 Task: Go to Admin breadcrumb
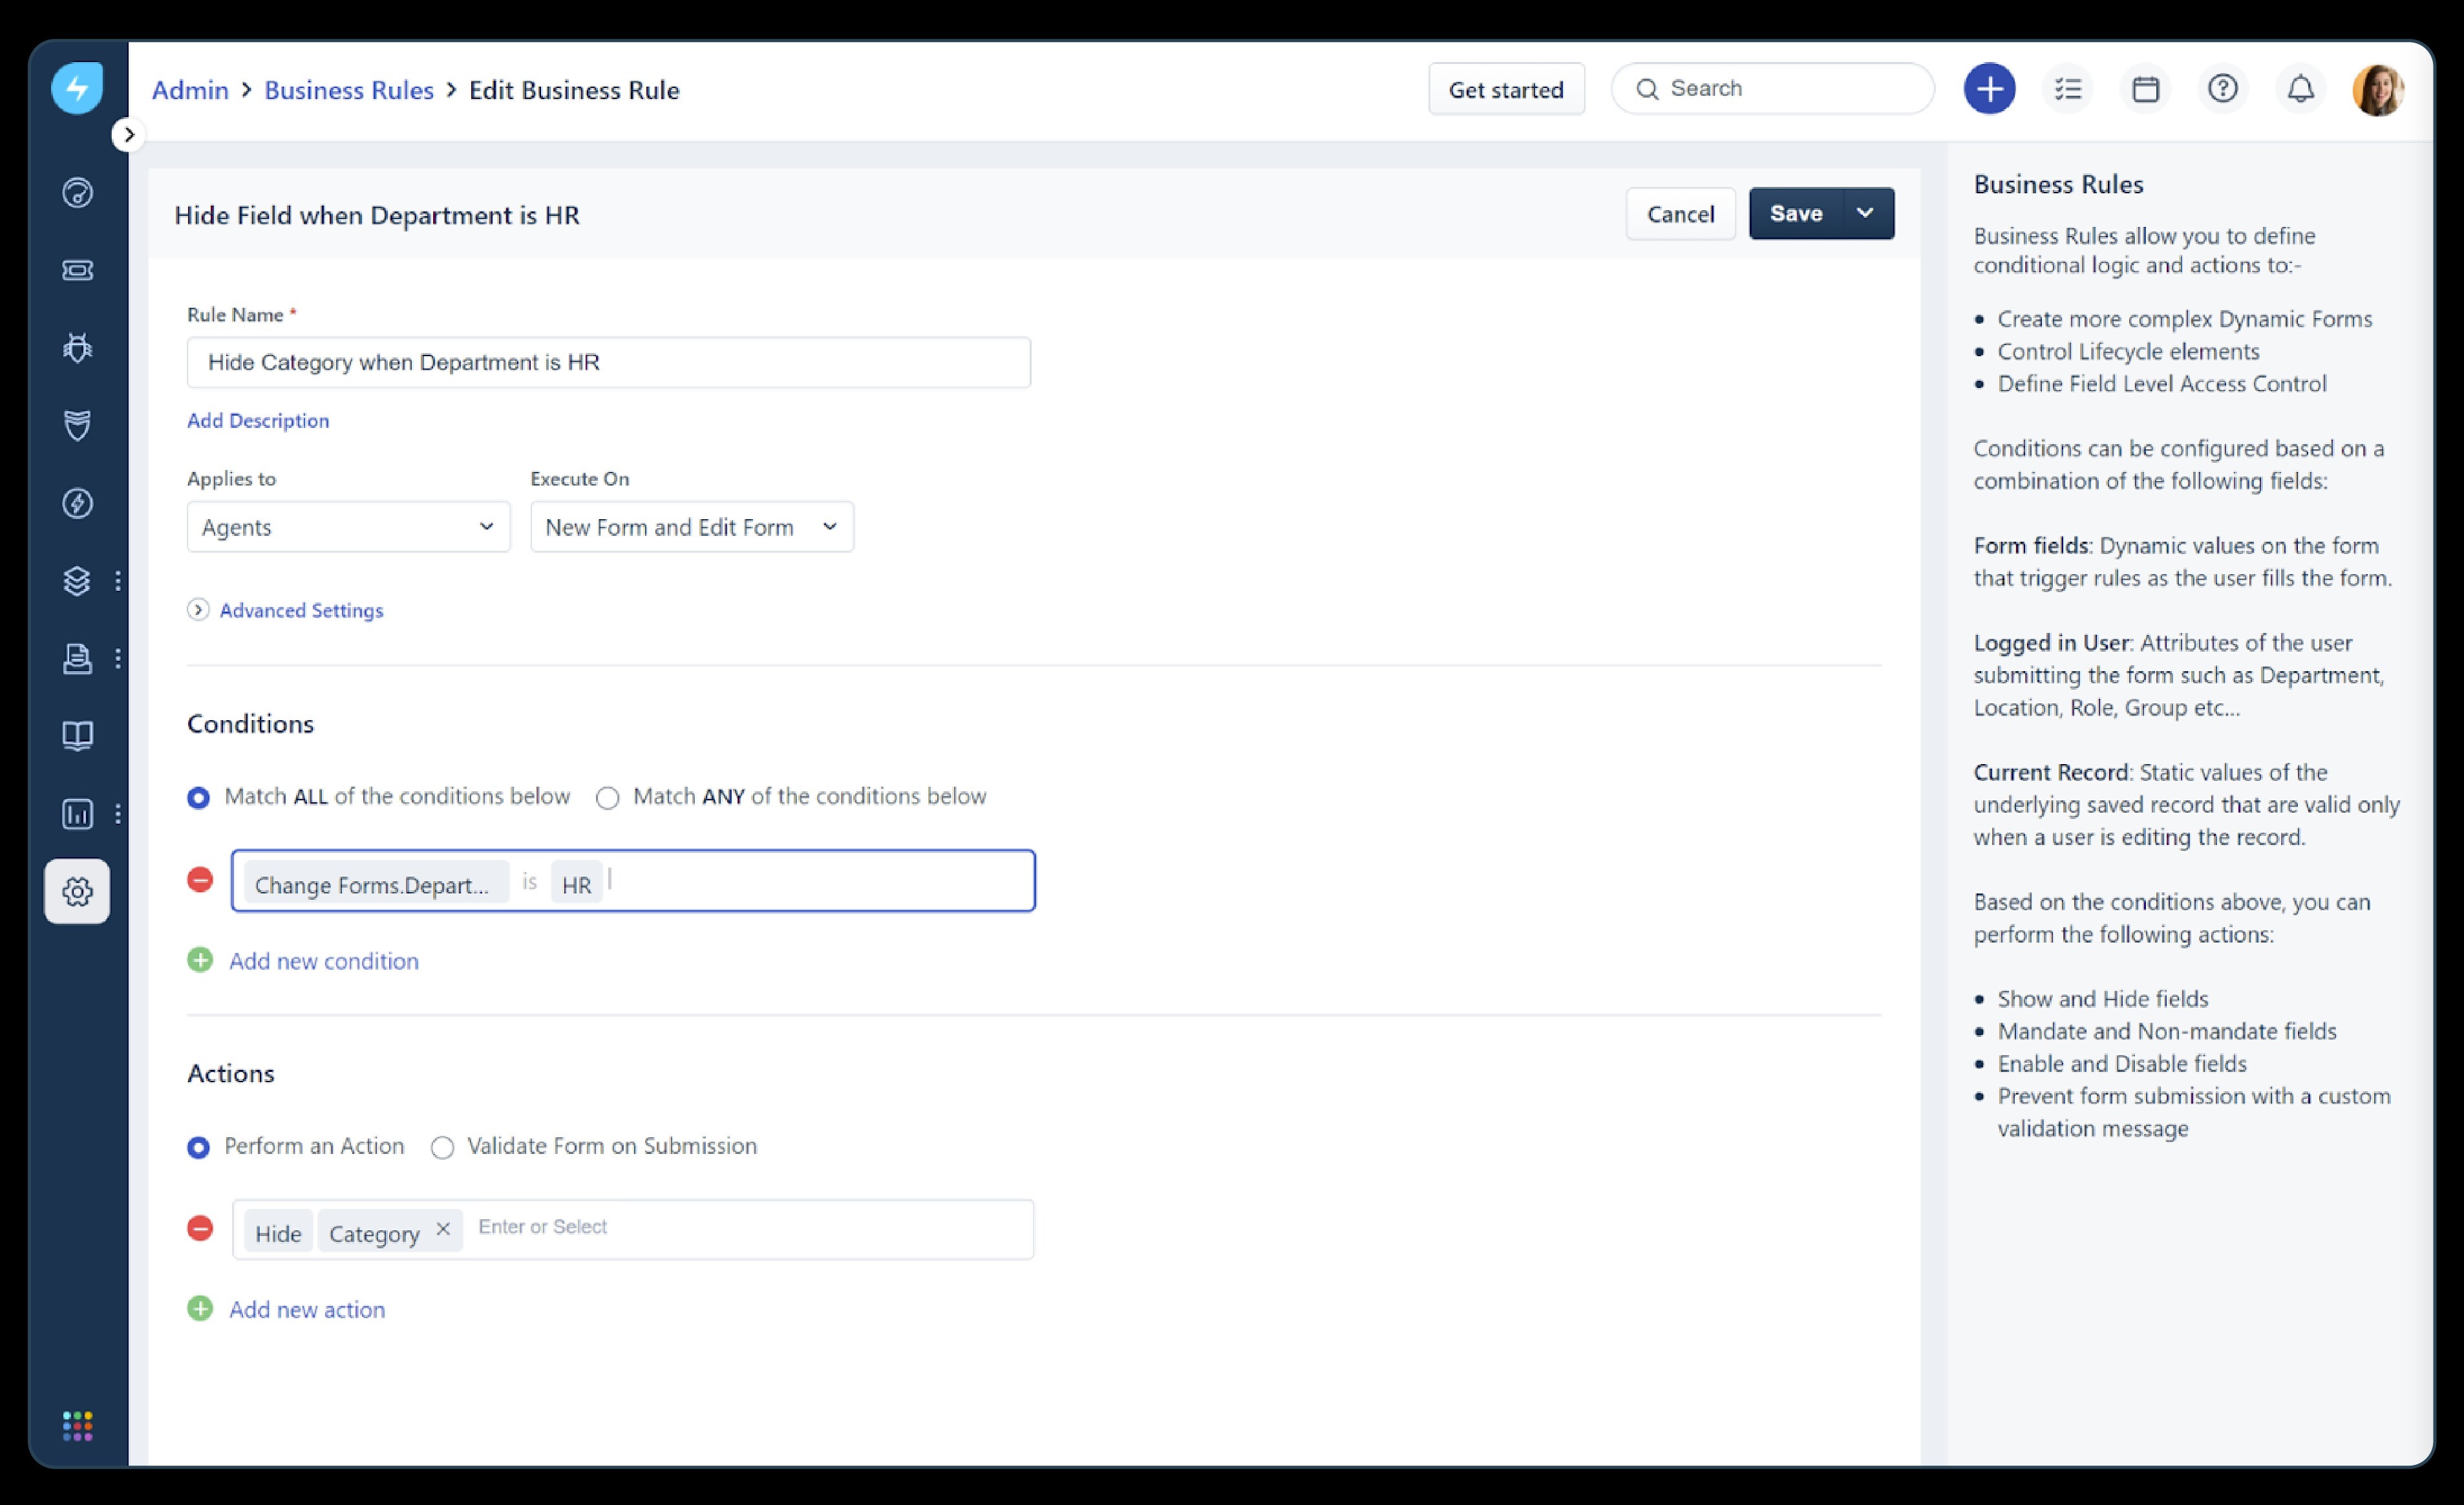(190, 90)
